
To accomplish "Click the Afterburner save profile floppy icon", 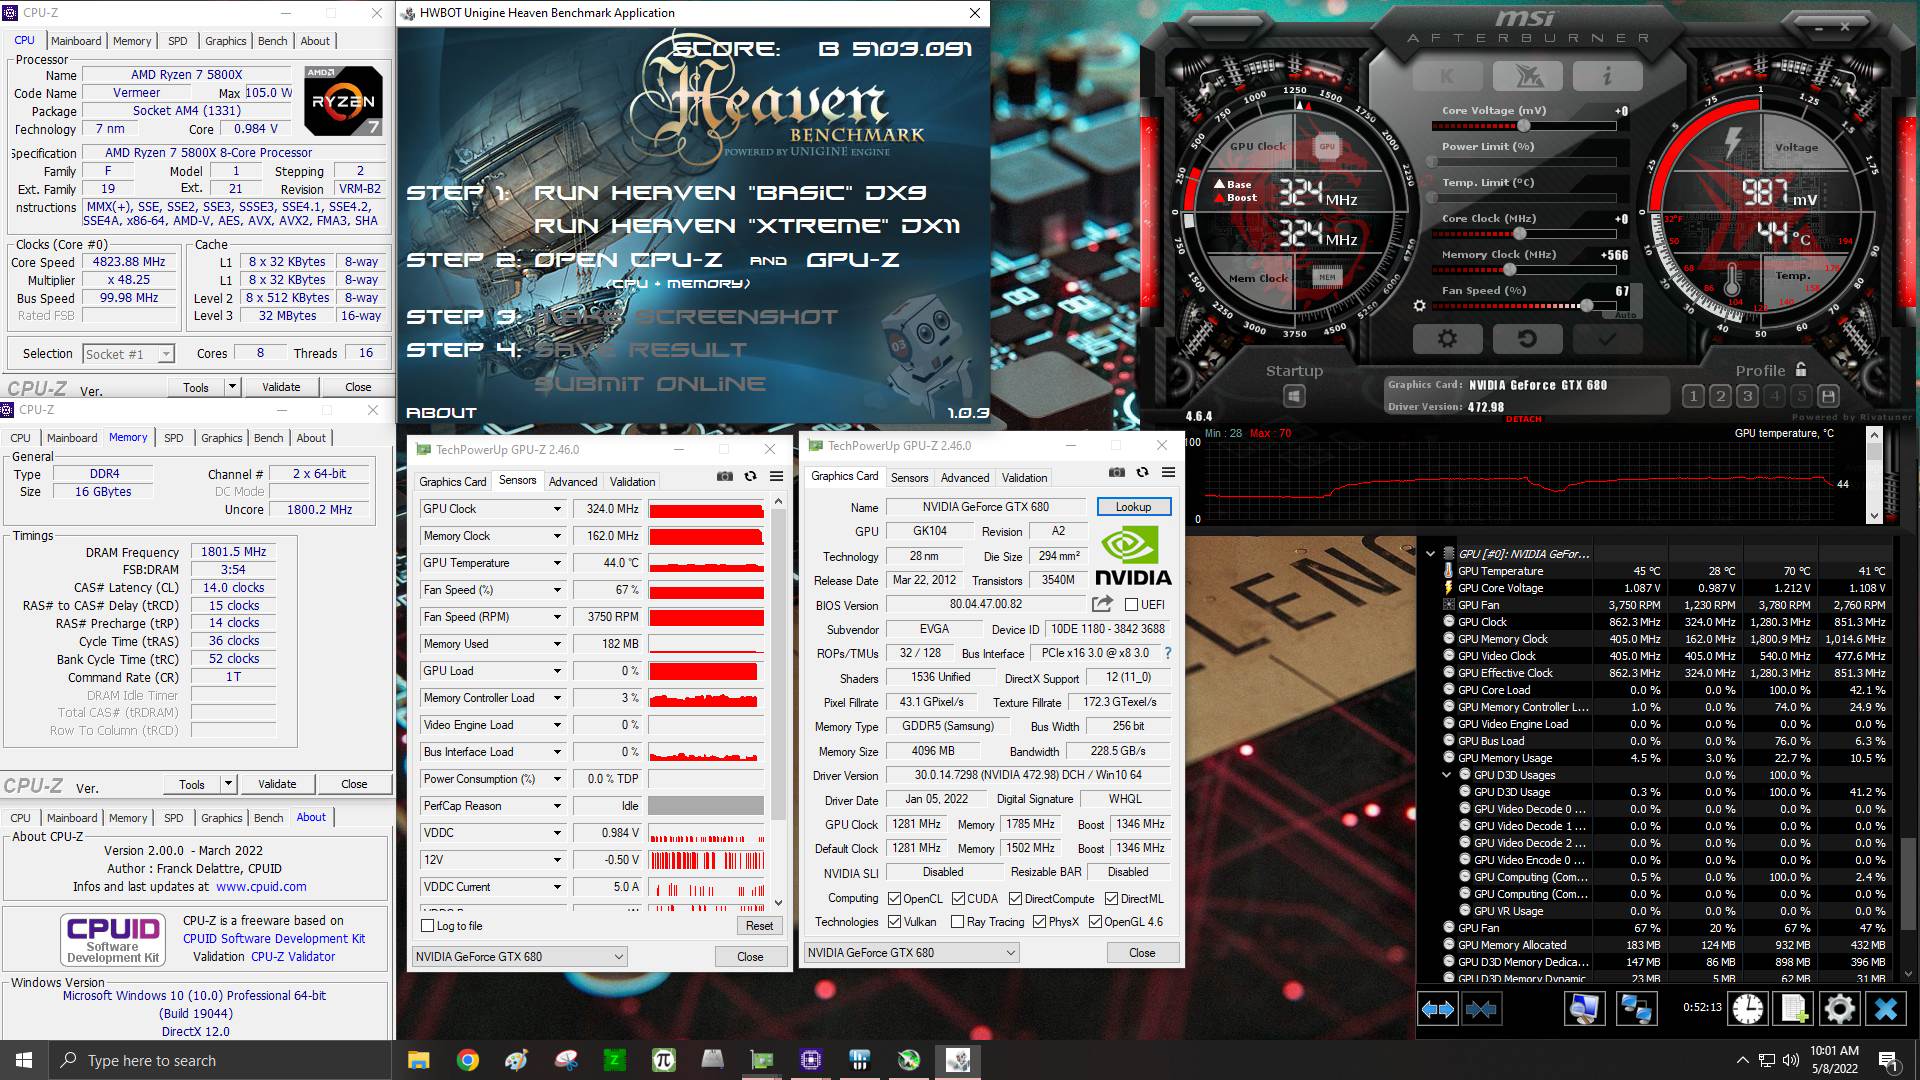I will point(1828,396).
